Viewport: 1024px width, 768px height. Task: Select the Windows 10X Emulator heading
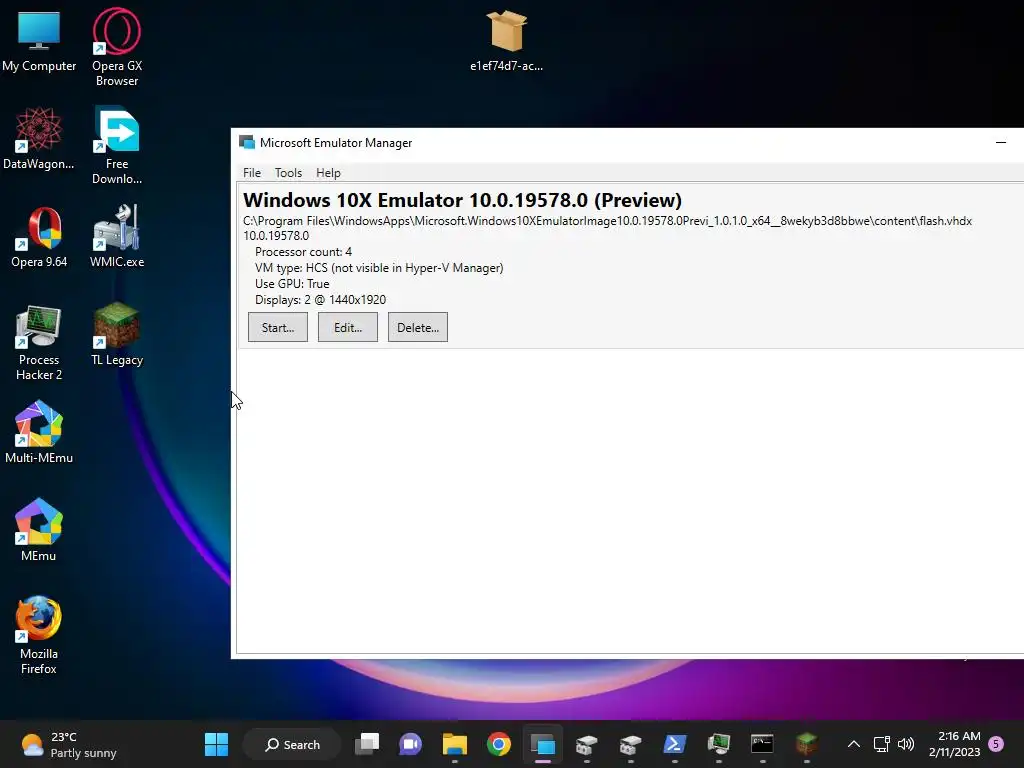coord(462,200)
